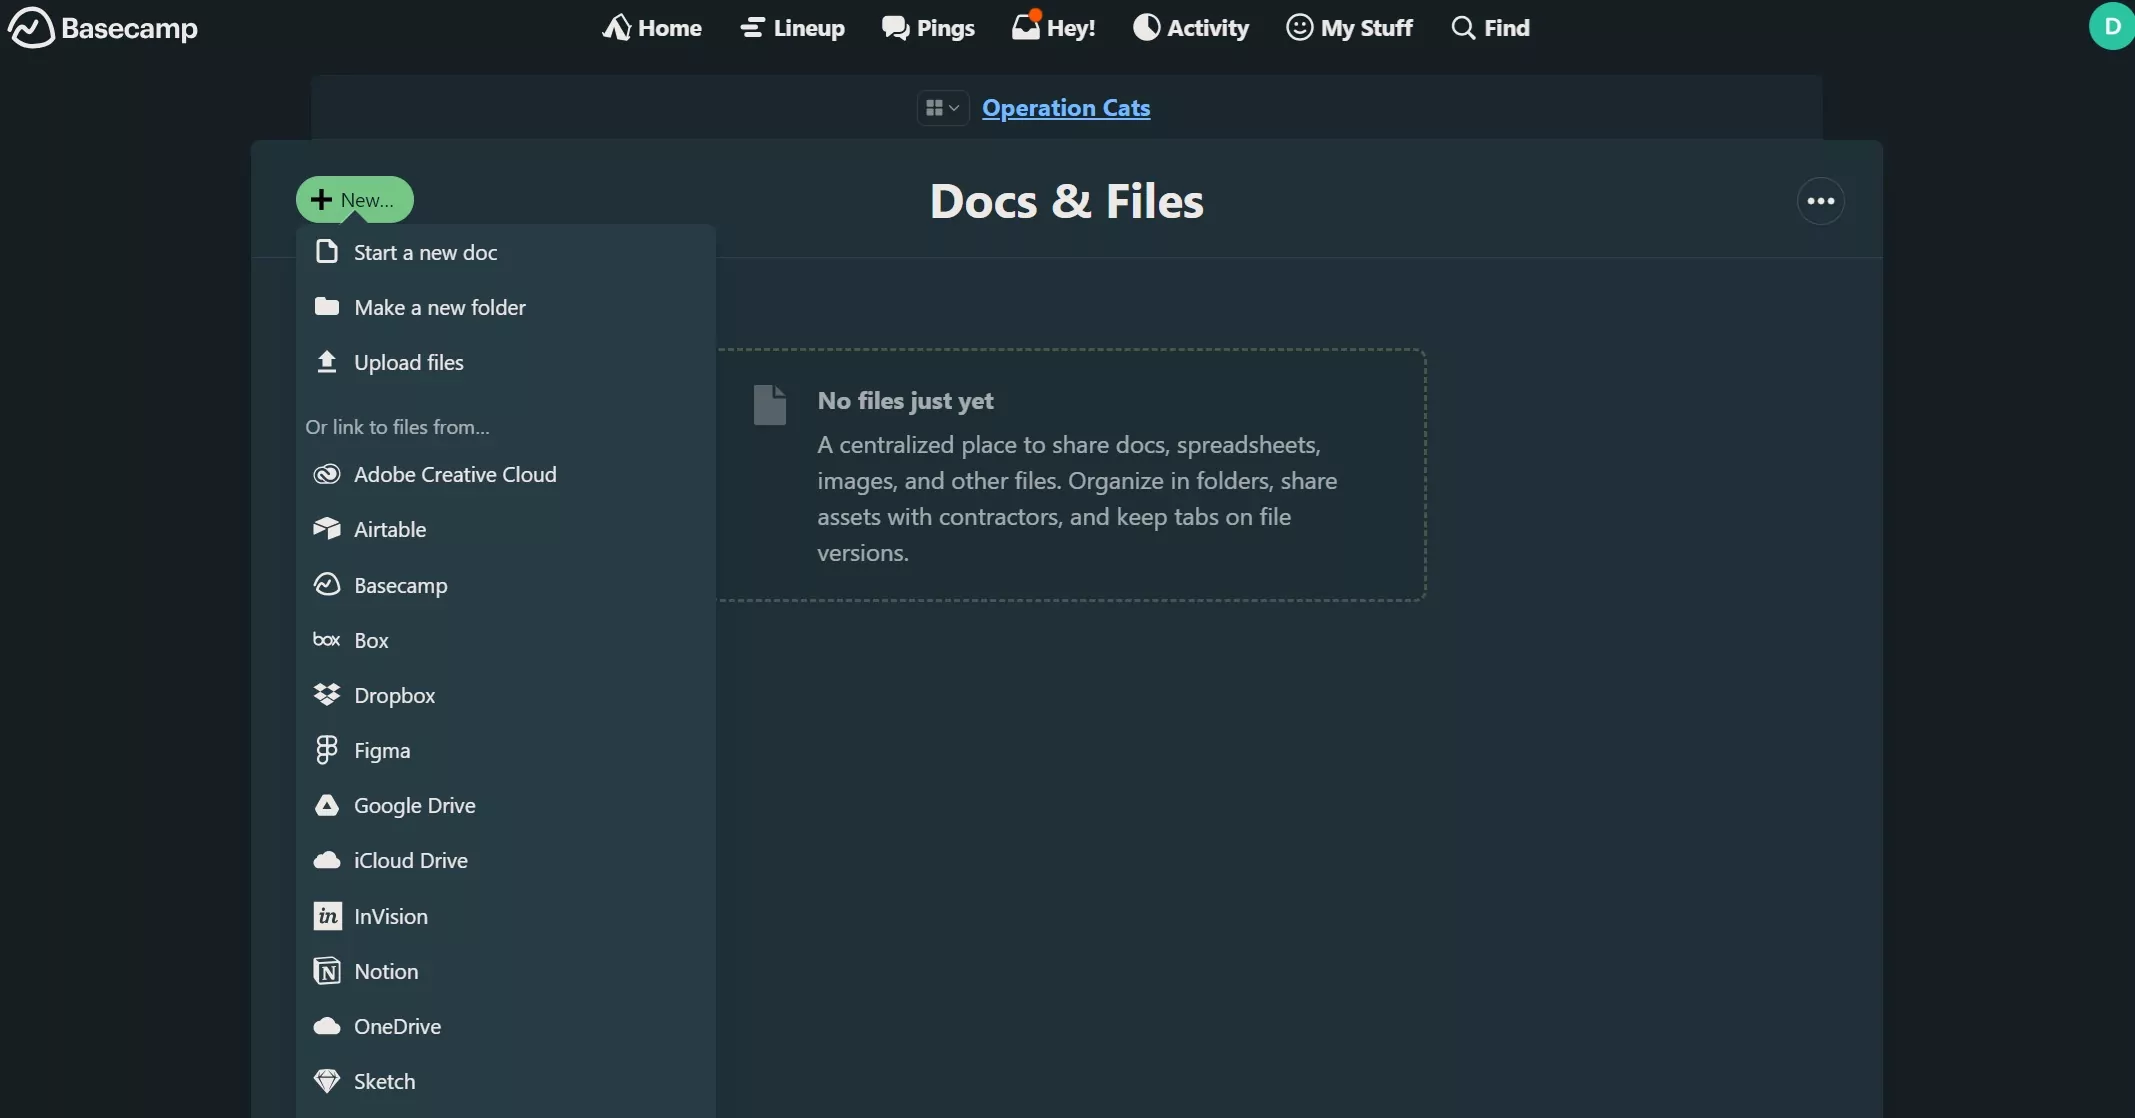Image resolution: width=2135 pixels, height=1118 pixels.
Task: Click the Dropbox icon
Action: point(326,694)
